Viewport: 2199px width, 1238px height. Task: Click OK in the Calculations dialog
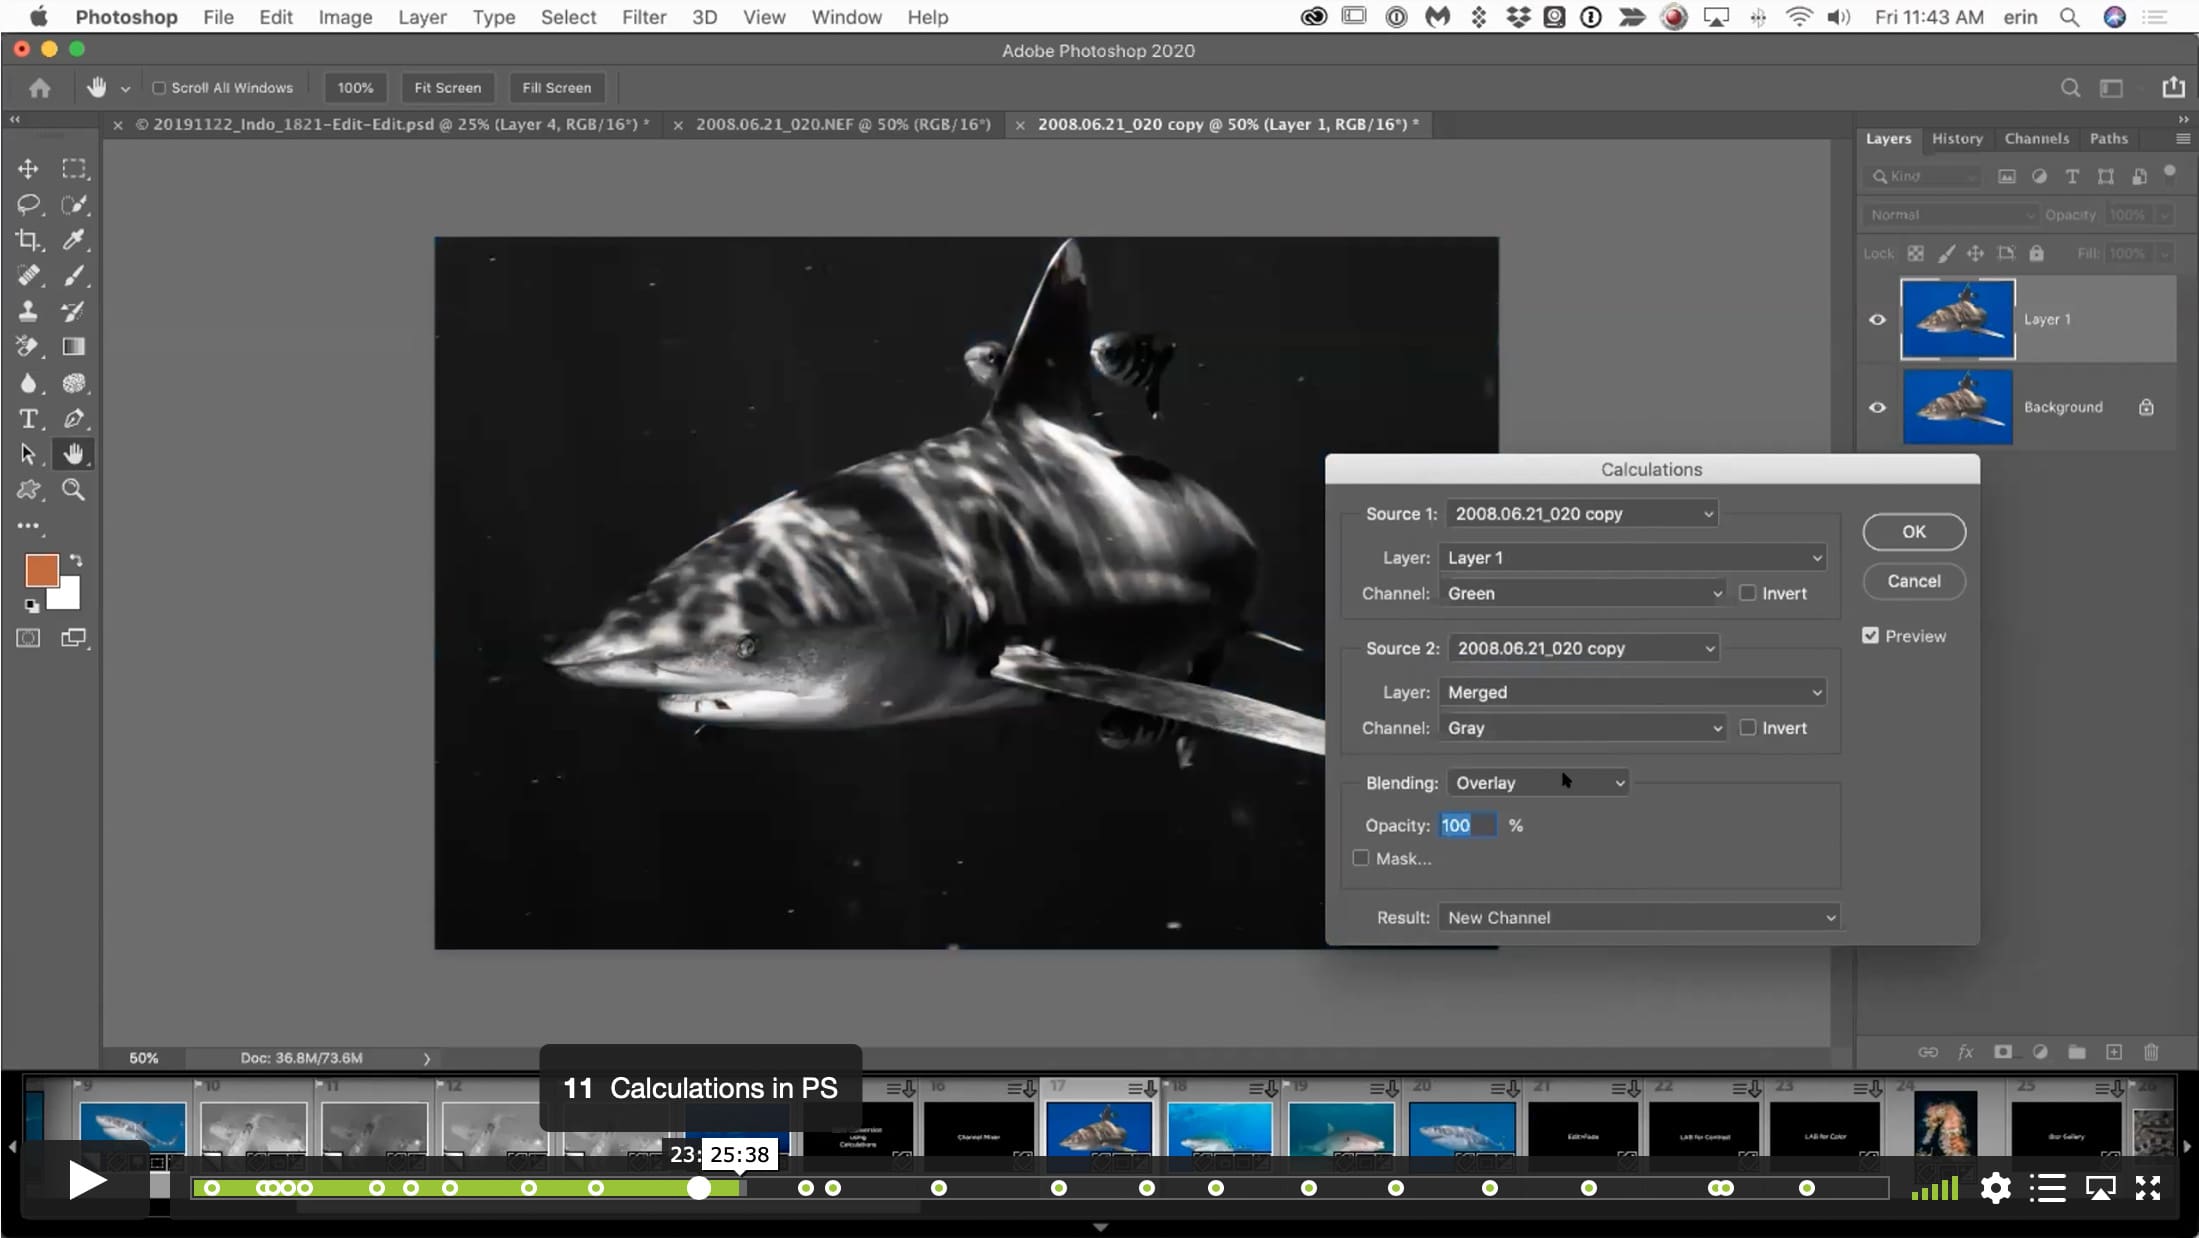[x=1913, y=532]
